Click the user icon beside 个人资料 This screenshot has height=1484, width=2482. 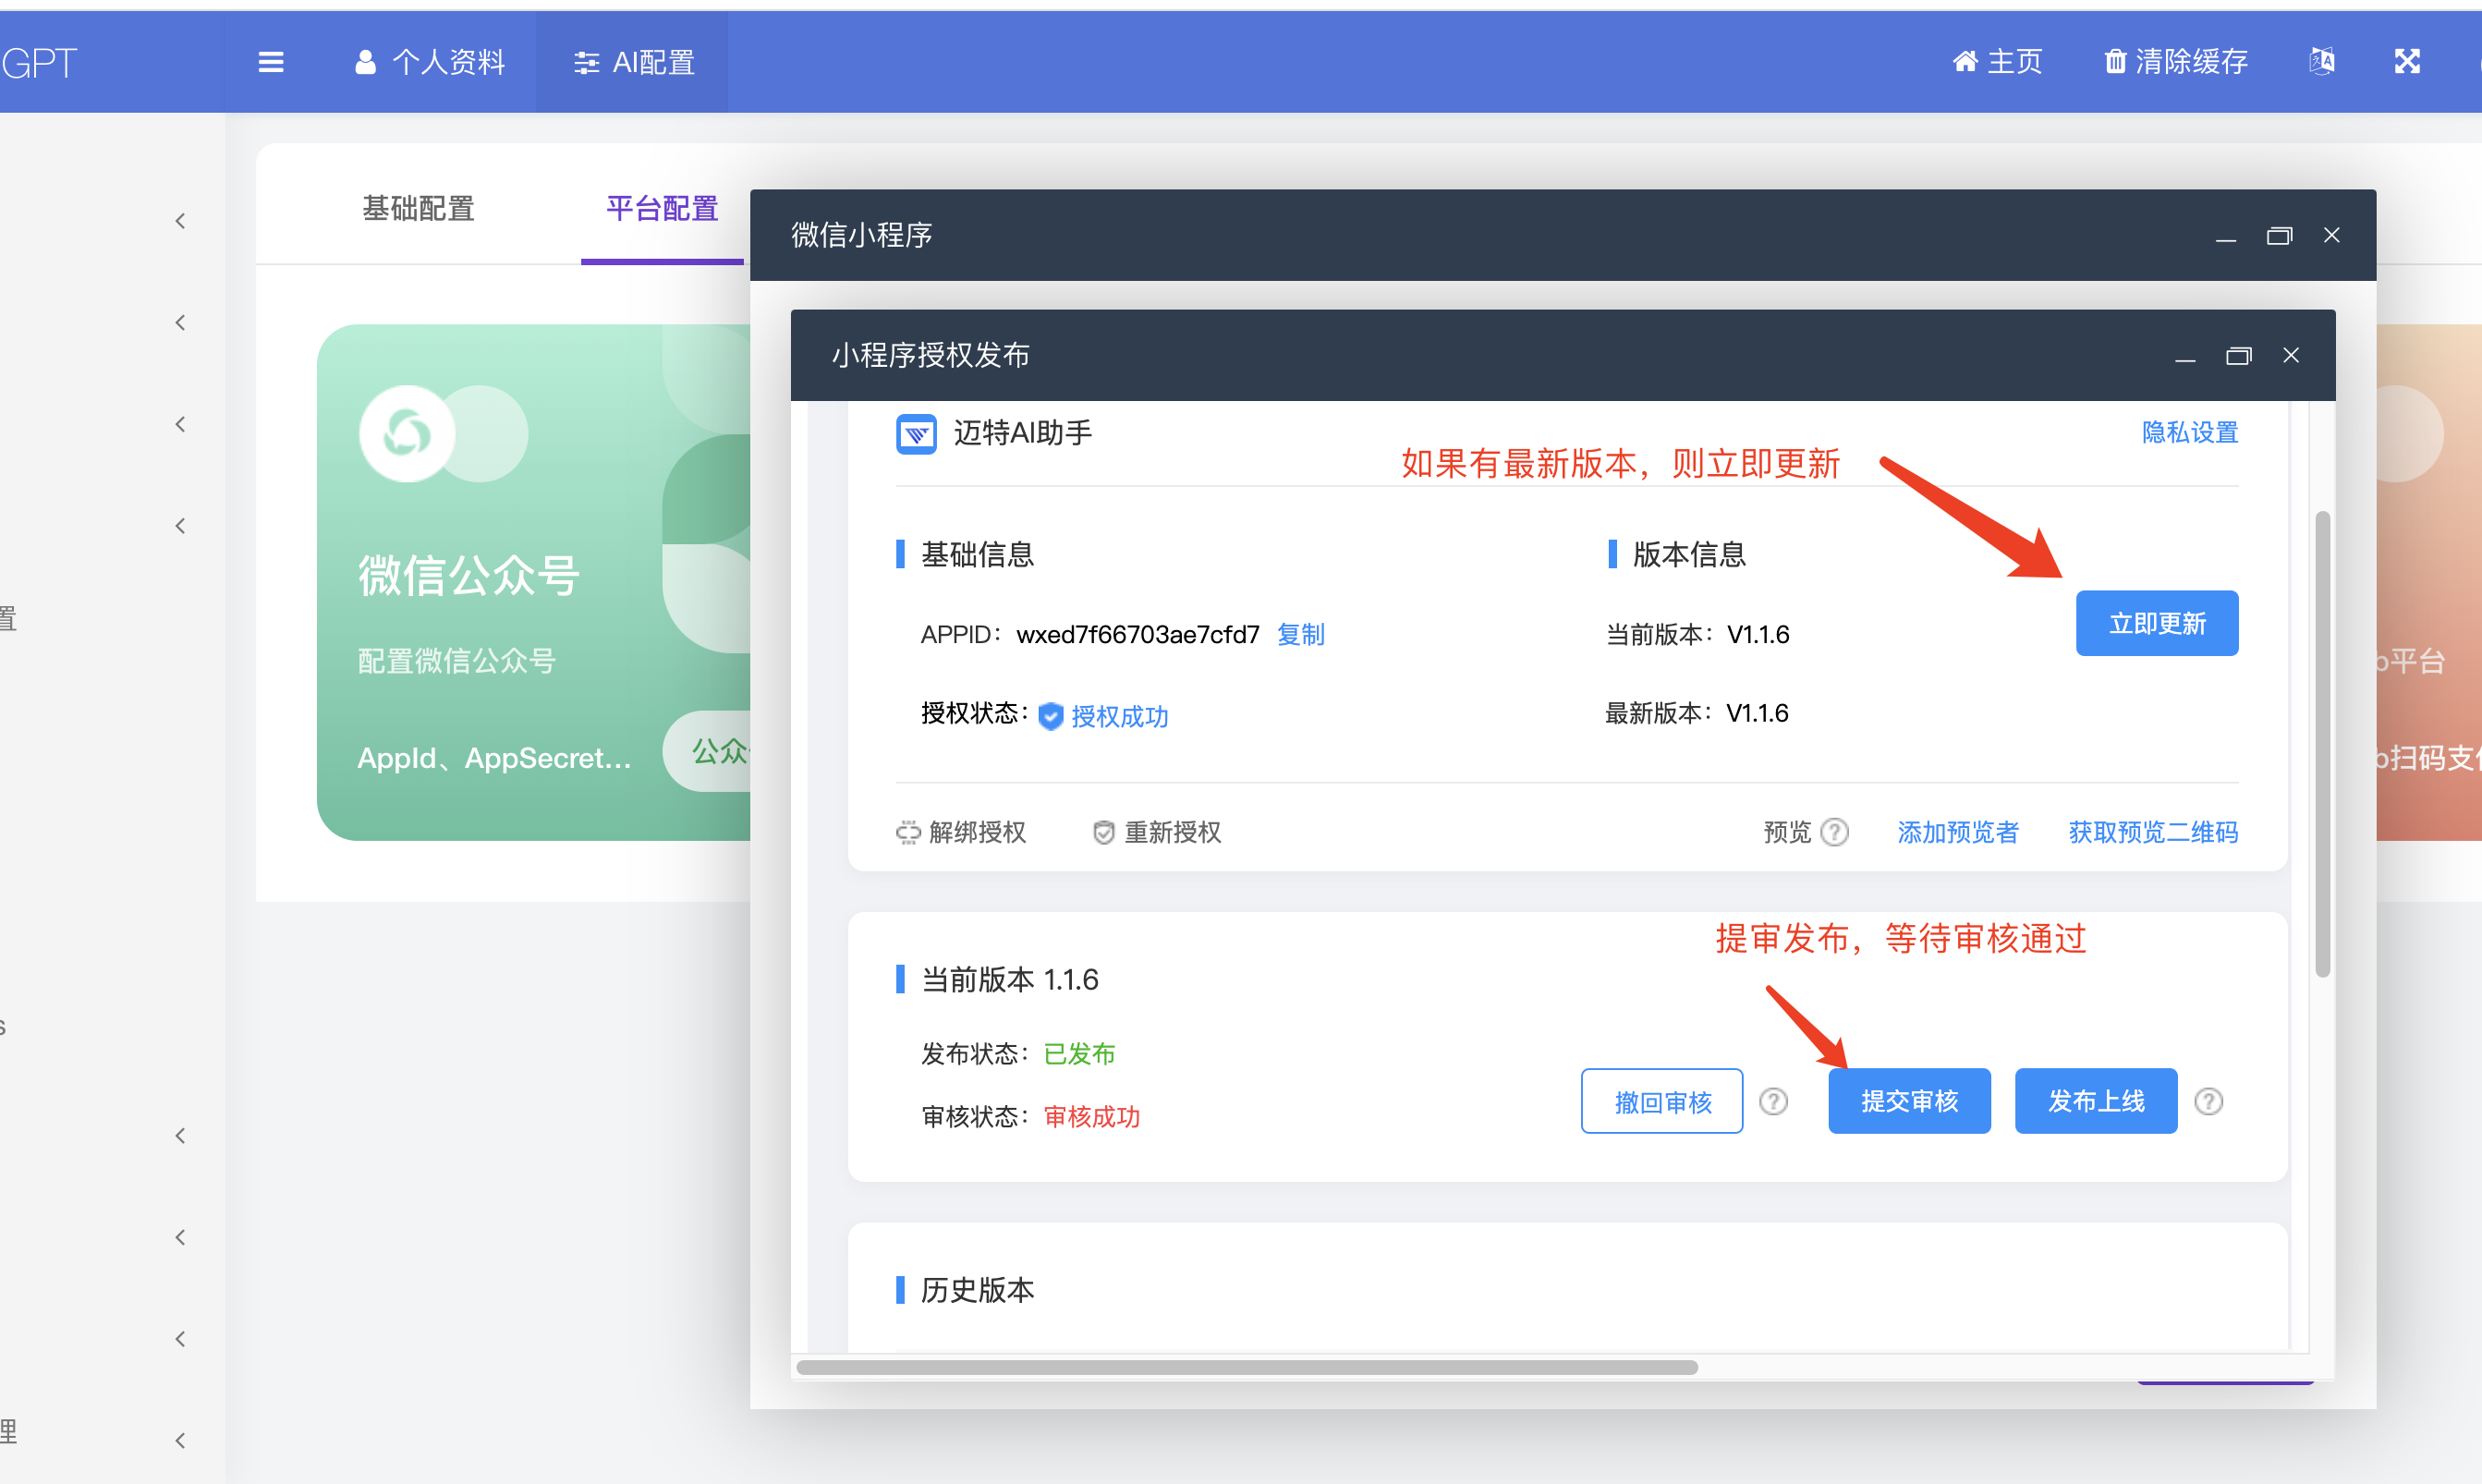tap(364, 62)
